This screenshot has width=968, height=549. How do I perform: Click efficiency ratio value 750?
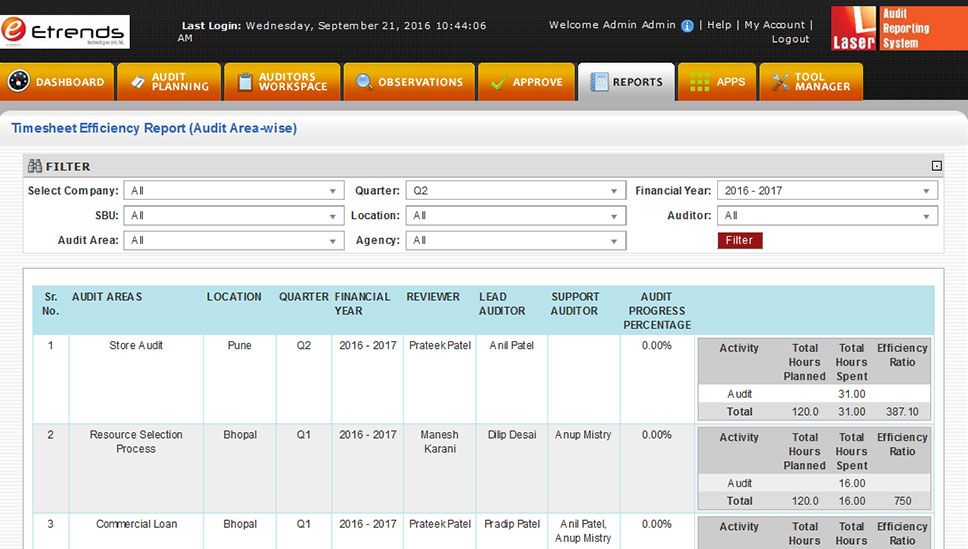tap(903, 501)
